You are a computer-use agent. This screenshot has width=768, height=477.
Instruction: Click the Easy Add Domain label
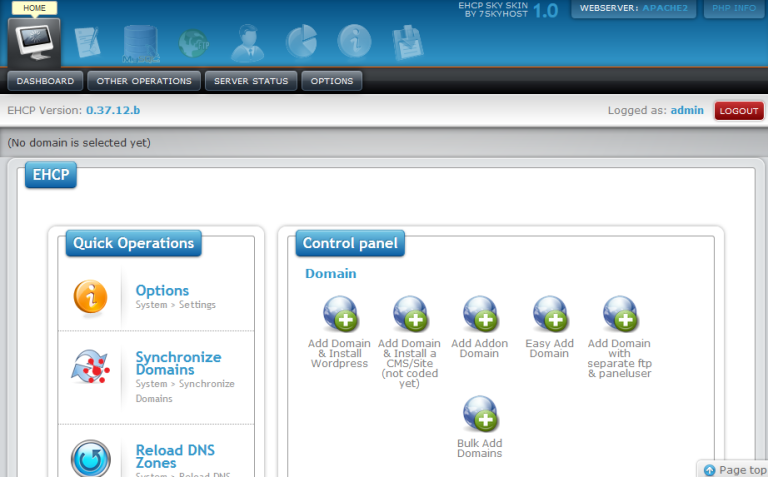pyautogui.click(x=550, y=348)
